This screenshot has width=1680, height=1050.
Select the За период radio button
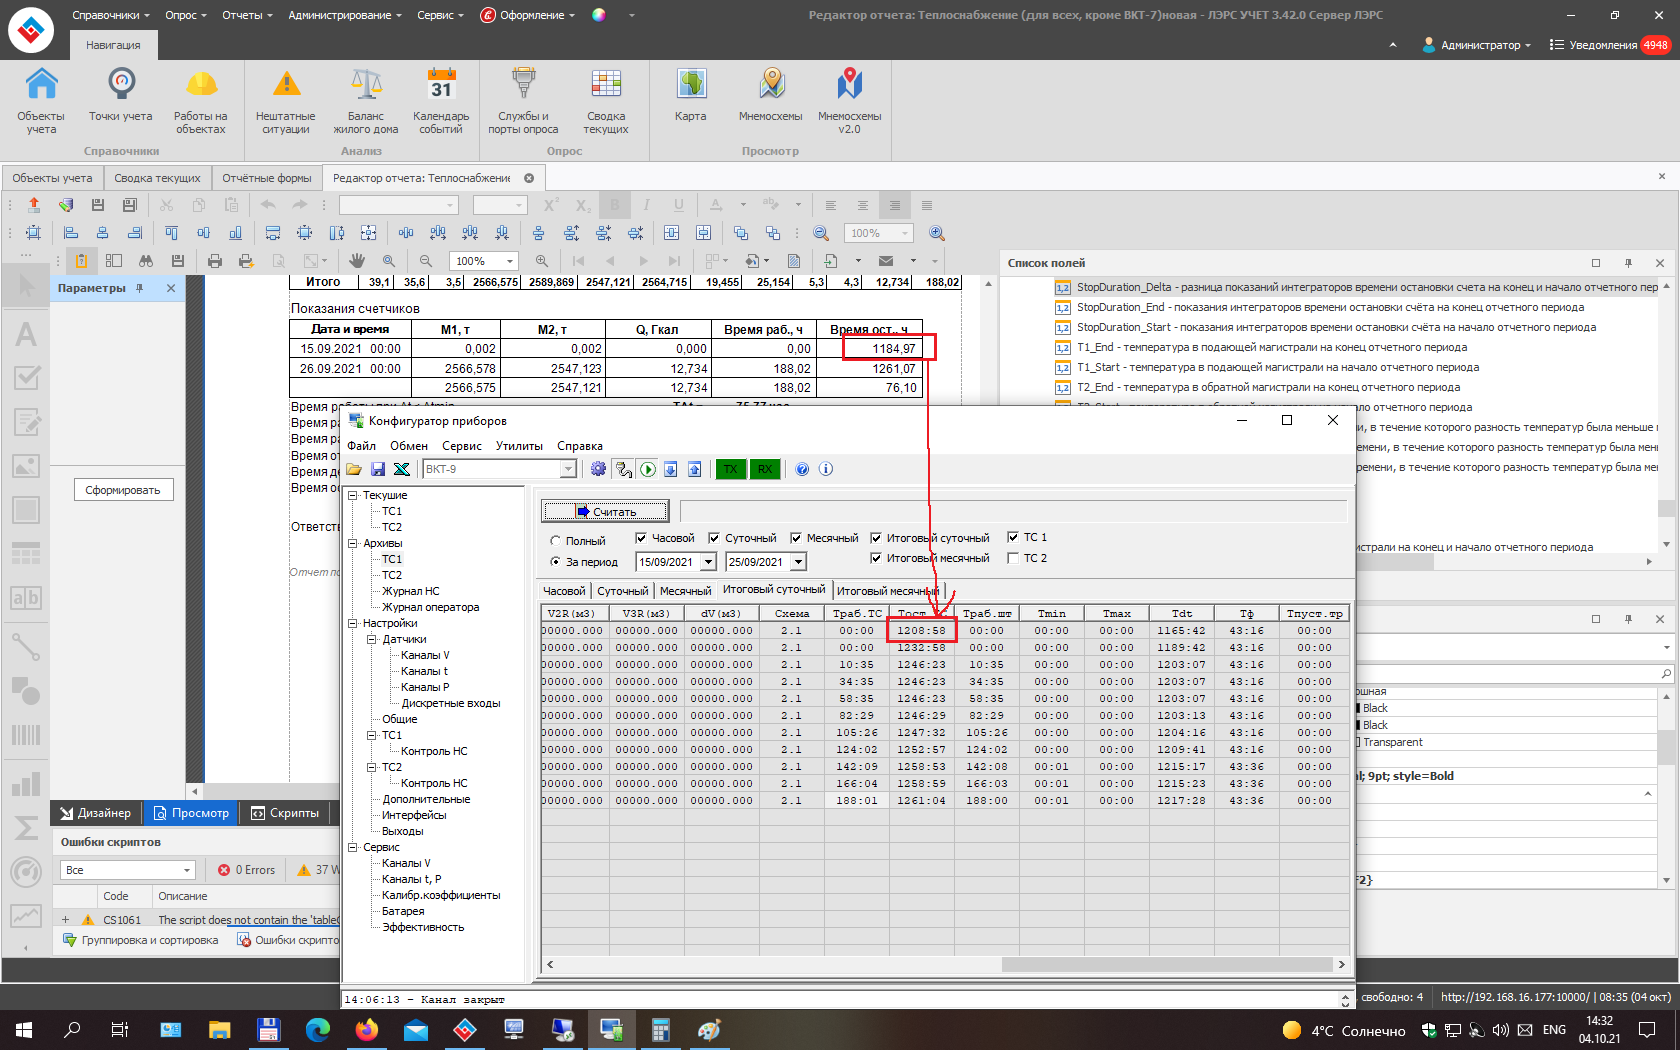tap(556, 562)
